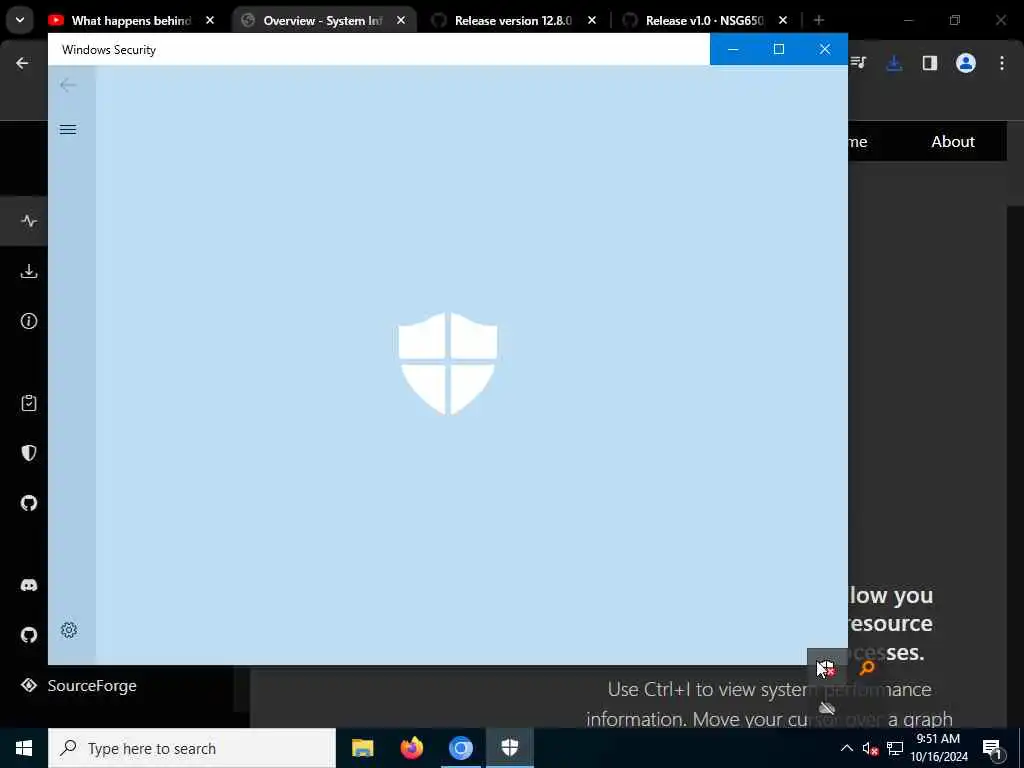
Task: Open the Windows Security hamburger menu
Action: pos(68,129)
